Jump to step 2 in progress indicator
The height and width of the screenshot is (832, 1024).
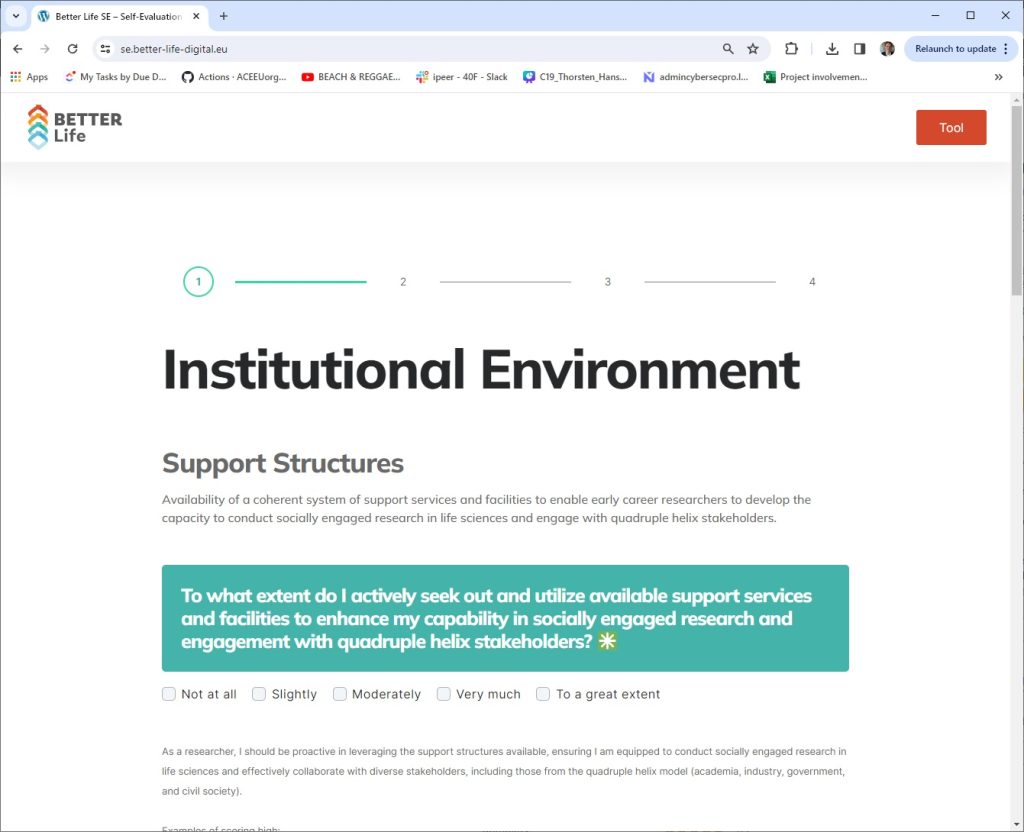(x=403, y=282)
